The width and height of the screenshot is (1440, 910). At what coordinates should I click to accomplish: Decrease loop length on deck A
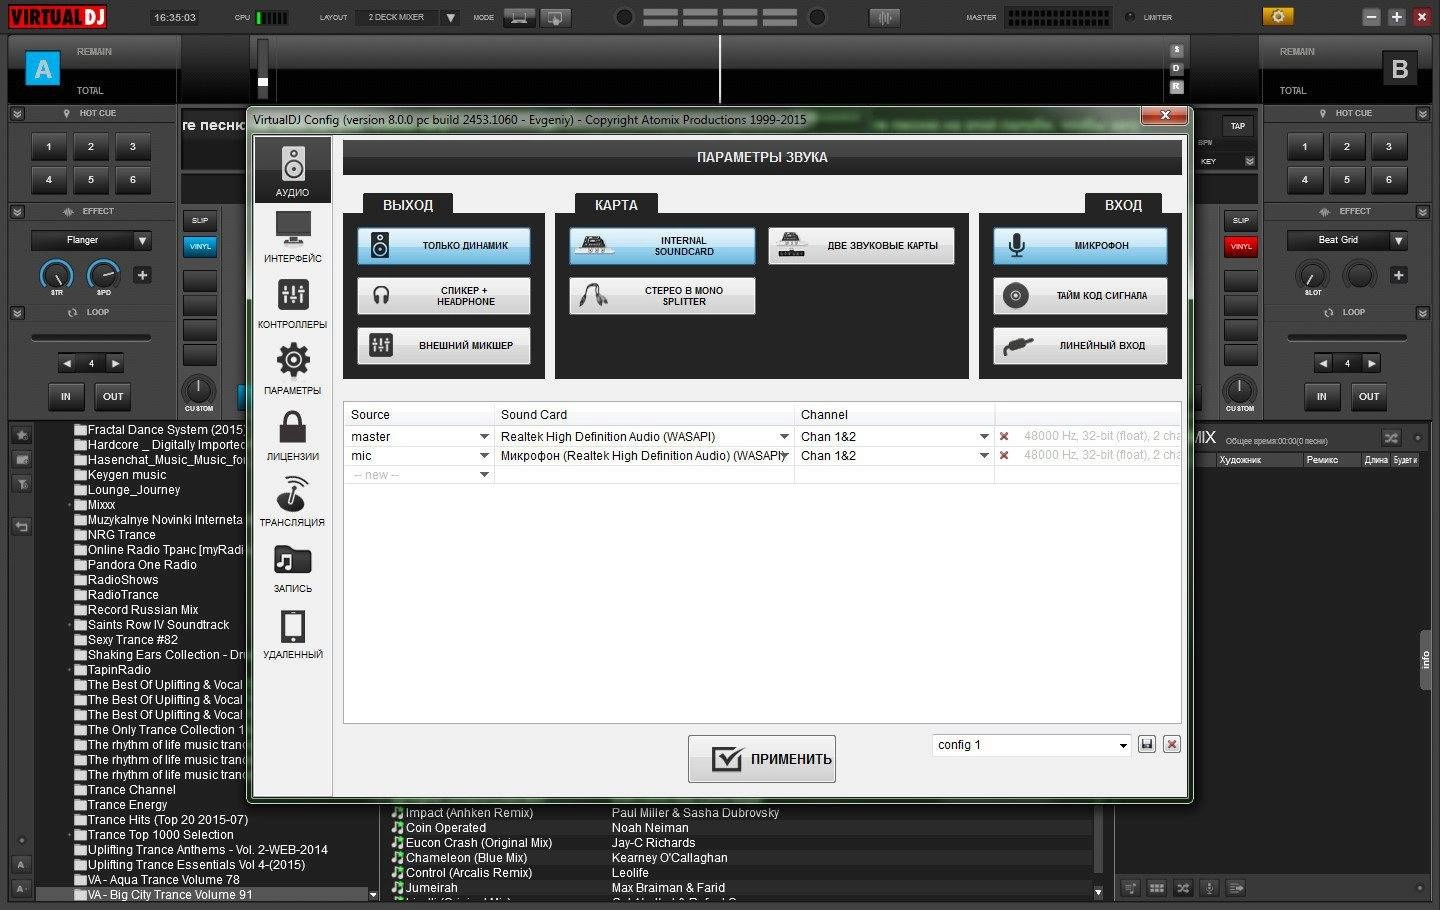click(67, 364)
